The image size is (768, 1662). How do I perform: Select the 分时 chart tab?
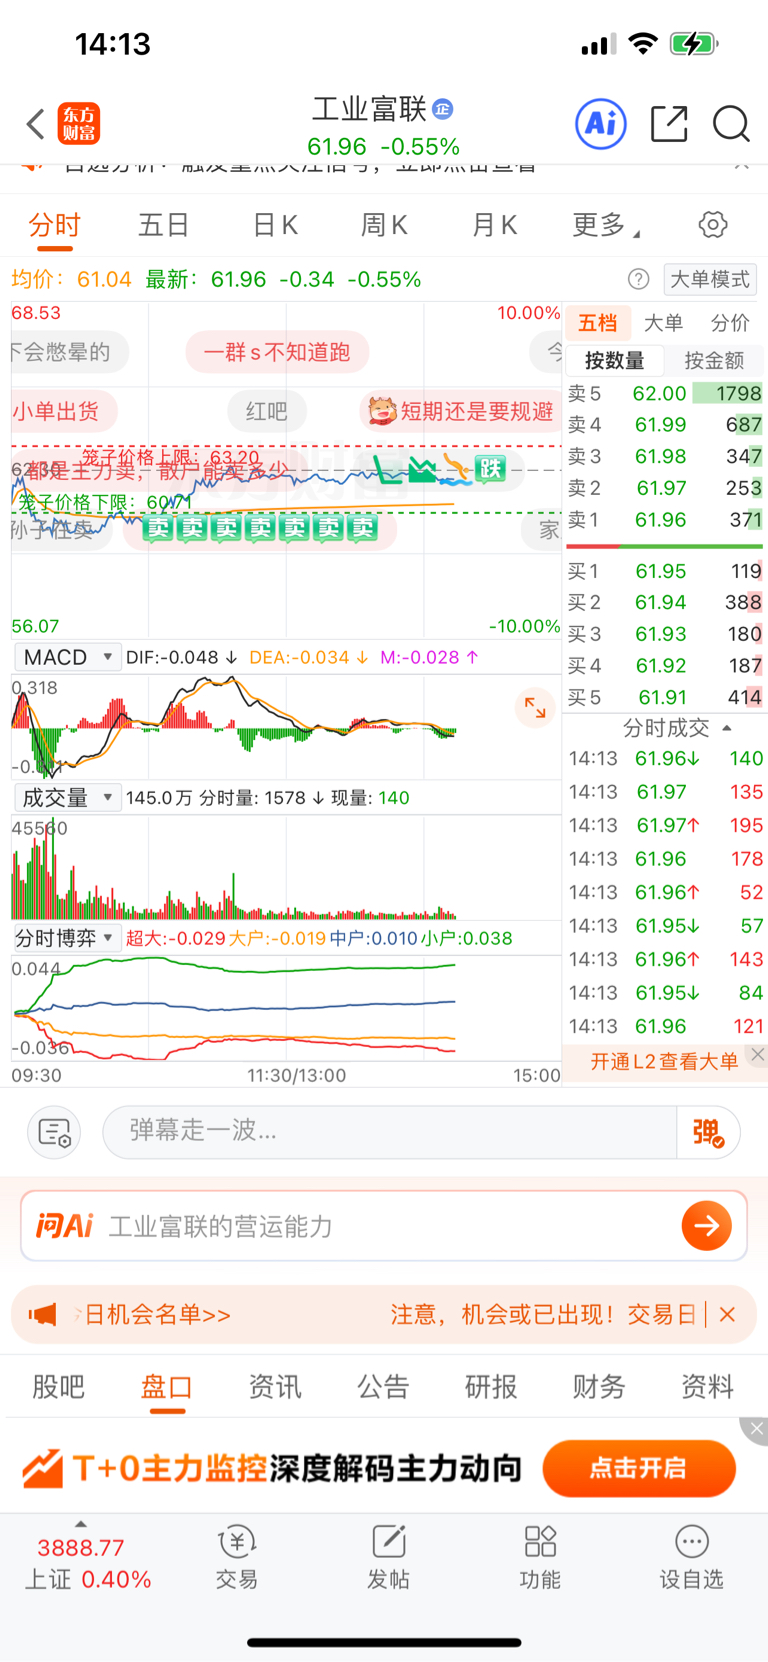(x=54, y=226)
